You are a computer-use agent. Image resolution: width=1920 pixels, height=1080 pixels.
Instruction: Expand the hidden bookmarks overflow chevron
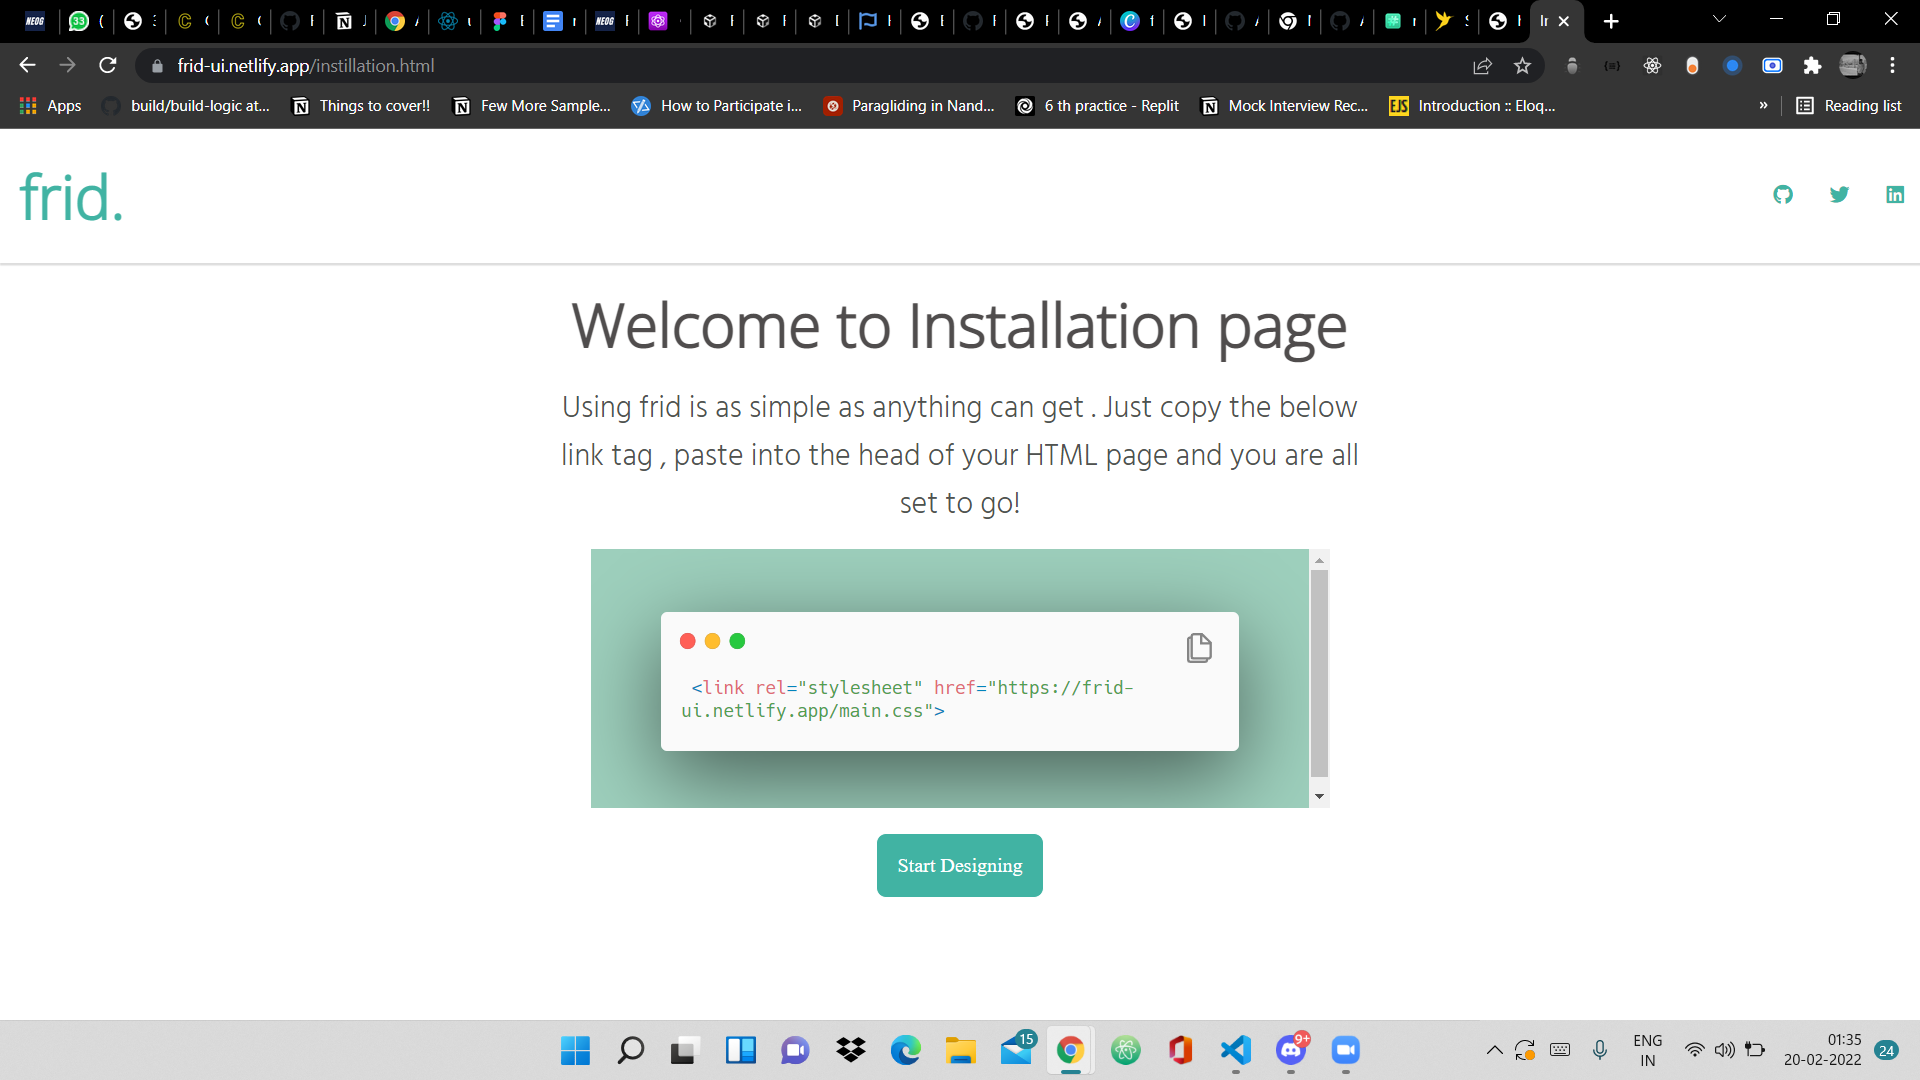click(x=1764, y=105)
